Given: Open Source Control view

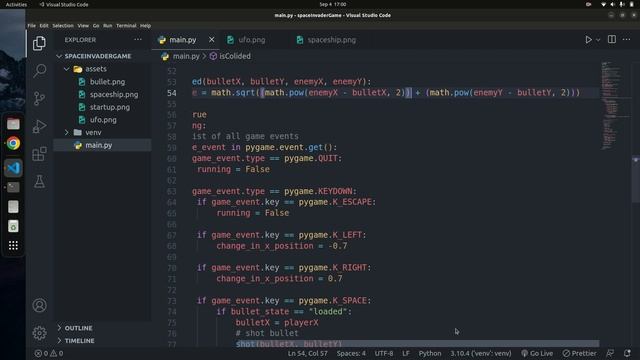Looking at the screenshot, I should click(39, 98).
